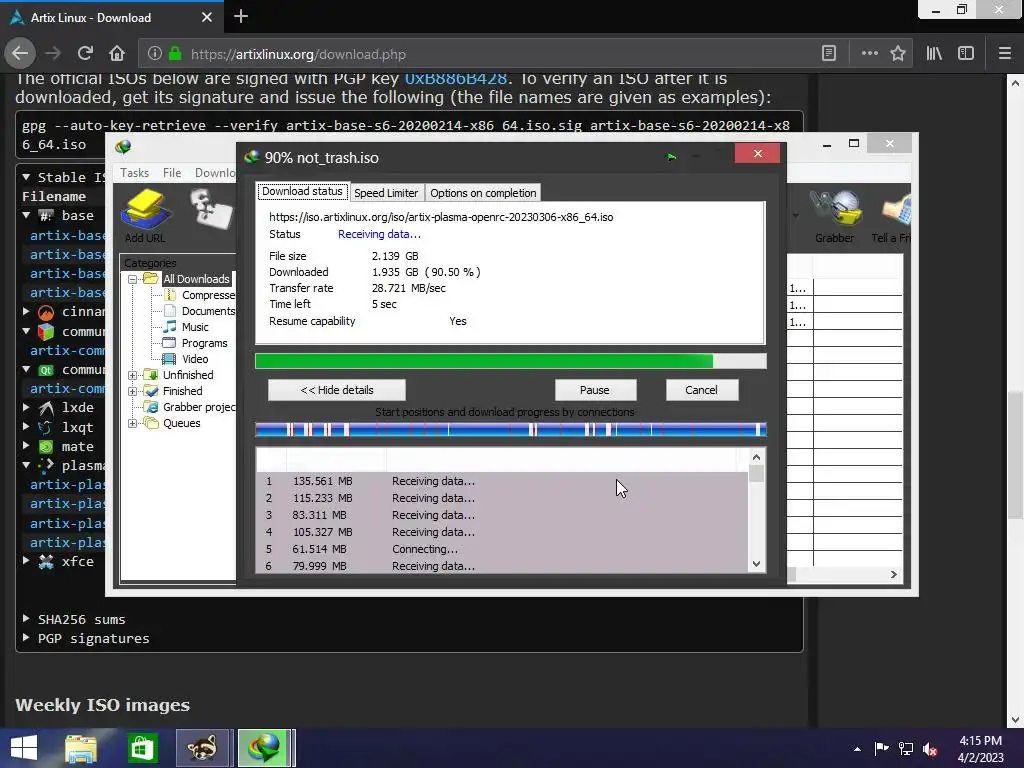This screenshot has height=768, width=1024.
Task: Switch to the Speed Limiter tab
Action: (x=386, y=193)
